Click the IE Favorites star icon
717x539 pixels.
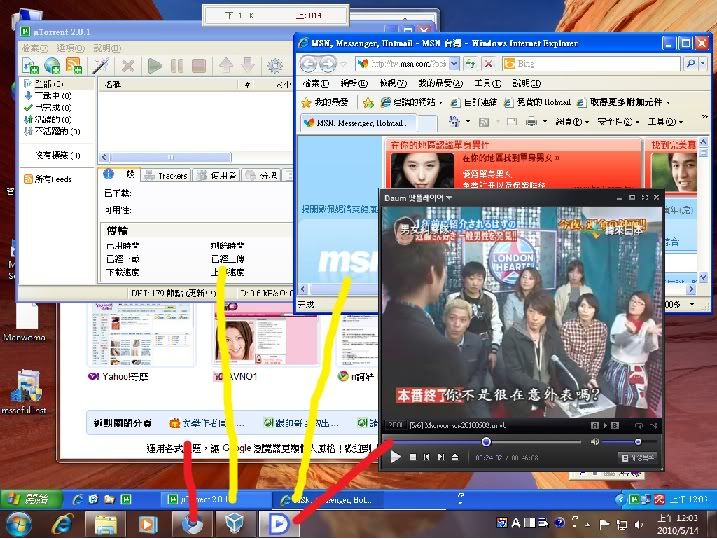click(305, 102)
